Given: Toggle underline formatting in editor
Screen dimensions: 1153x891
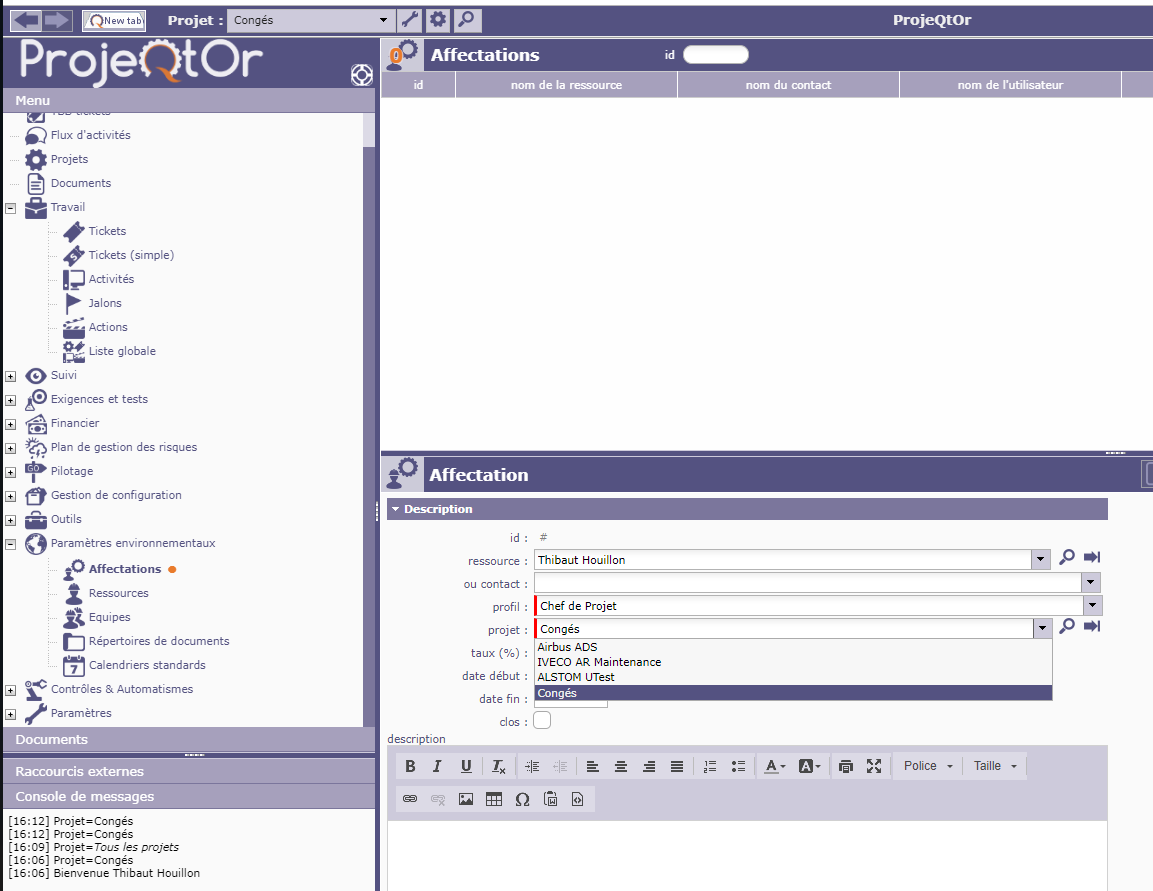Looking at the screenshot, I should coord(465,766).
